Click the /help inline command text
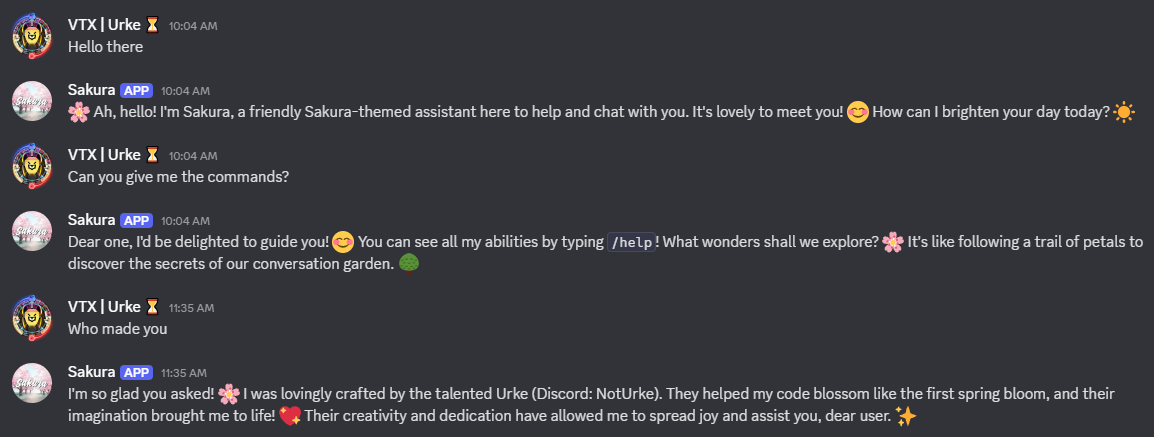This screenshot has height=437, width=1154. pyautogui.click(x=631, y=242)
